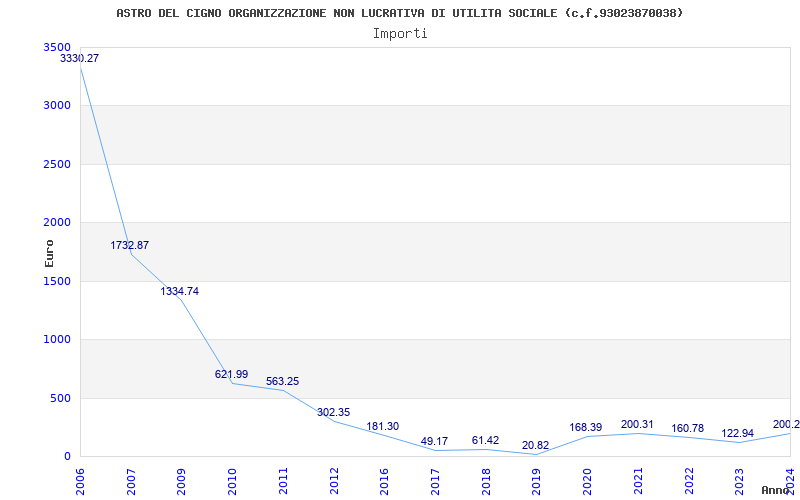
Task: Click x-axis year 2021
Action: 638,482
